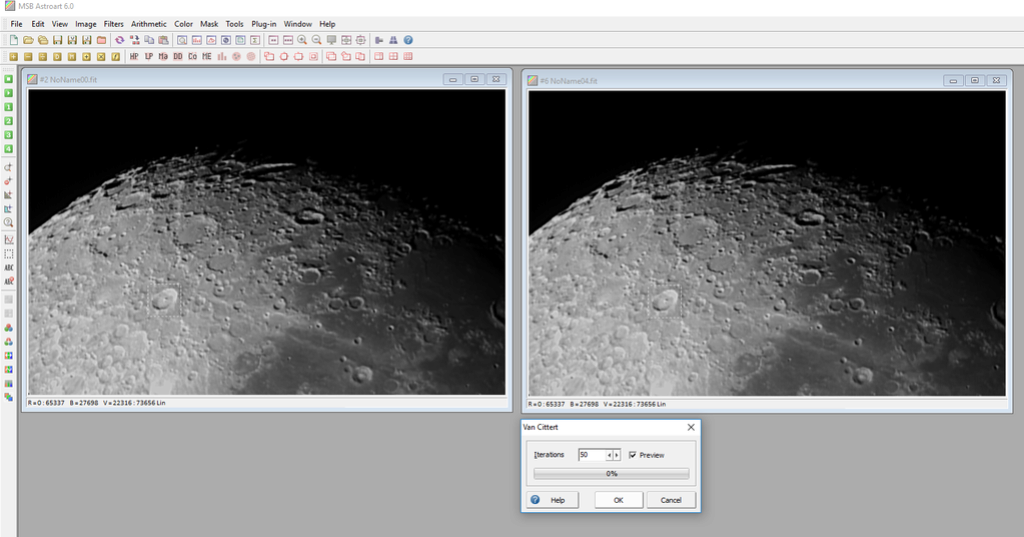
Task: Click the green number 4 sidebar icon
Action: pyautogui.click(x=8, y=149)
